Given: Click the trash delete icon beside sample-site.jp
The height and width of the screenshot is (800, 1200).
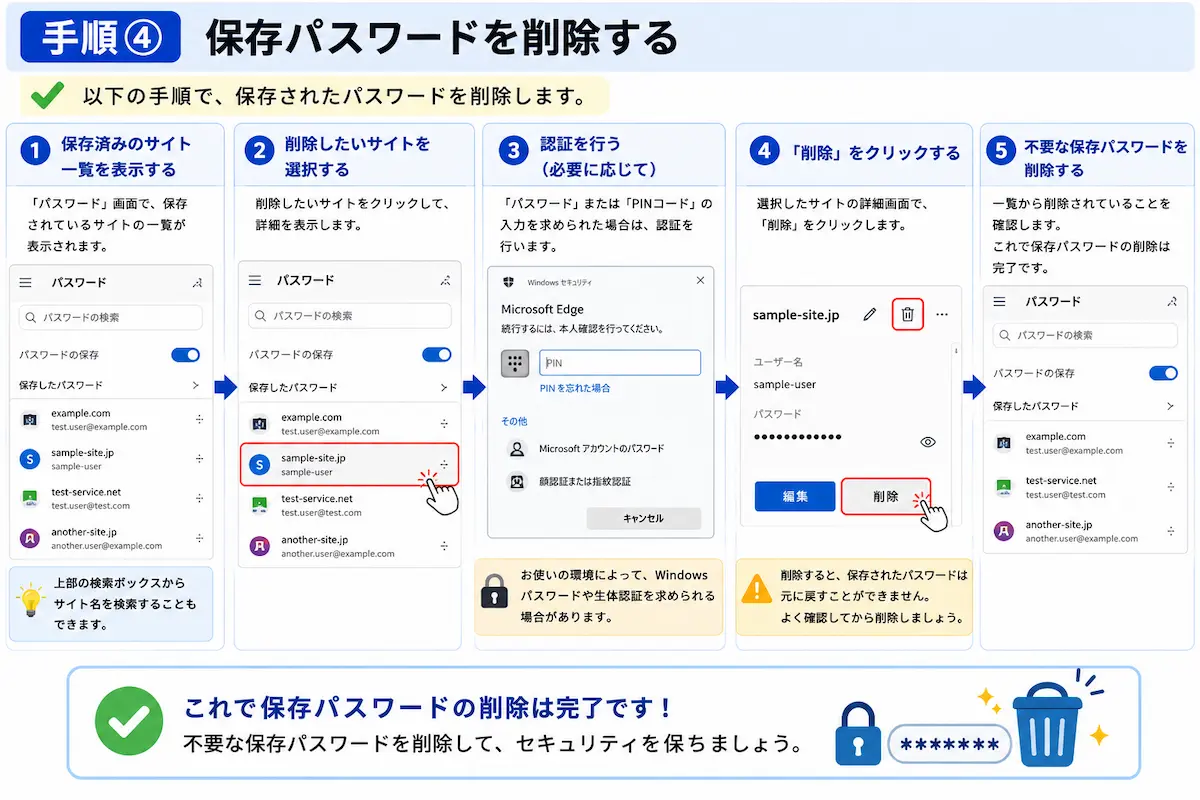Looking at the screenshot, I should [x=907, y=314].
